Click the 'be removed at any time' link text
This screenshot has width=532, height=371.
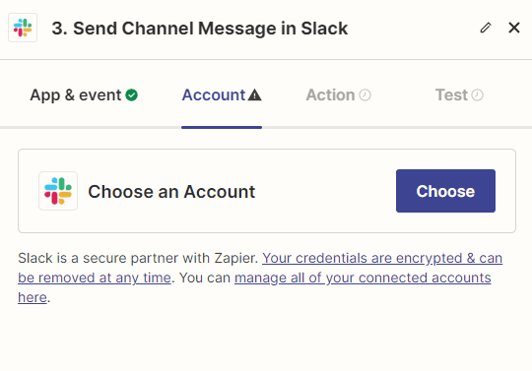click(94, 278)
